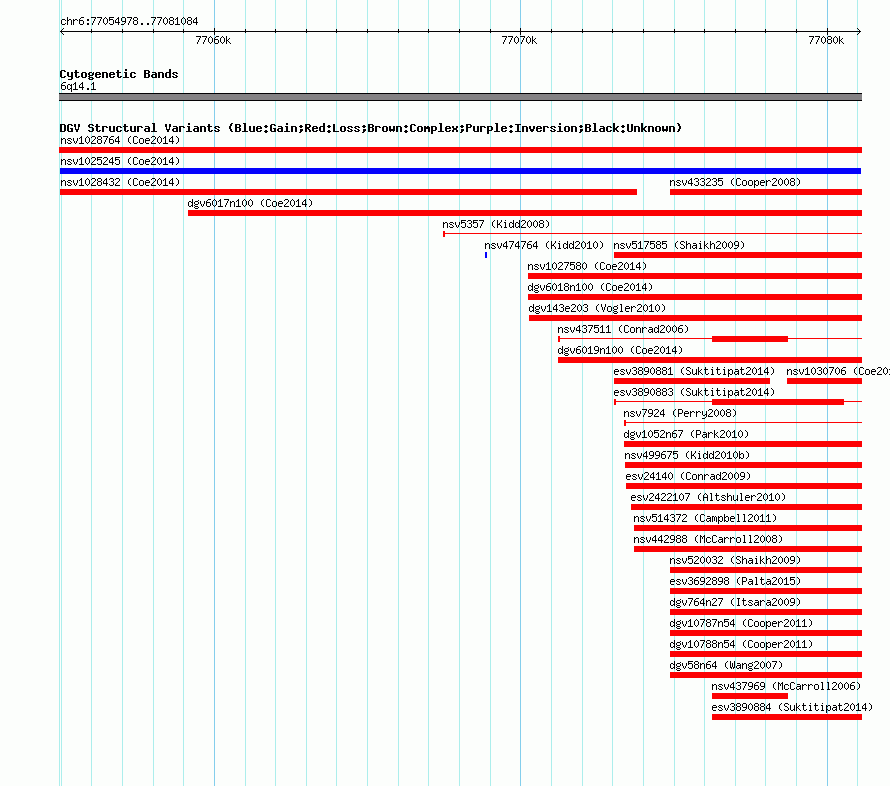Click the thick segment of nsv437511 bar
This screenshot has width=890, height=786.
(750, 339)
